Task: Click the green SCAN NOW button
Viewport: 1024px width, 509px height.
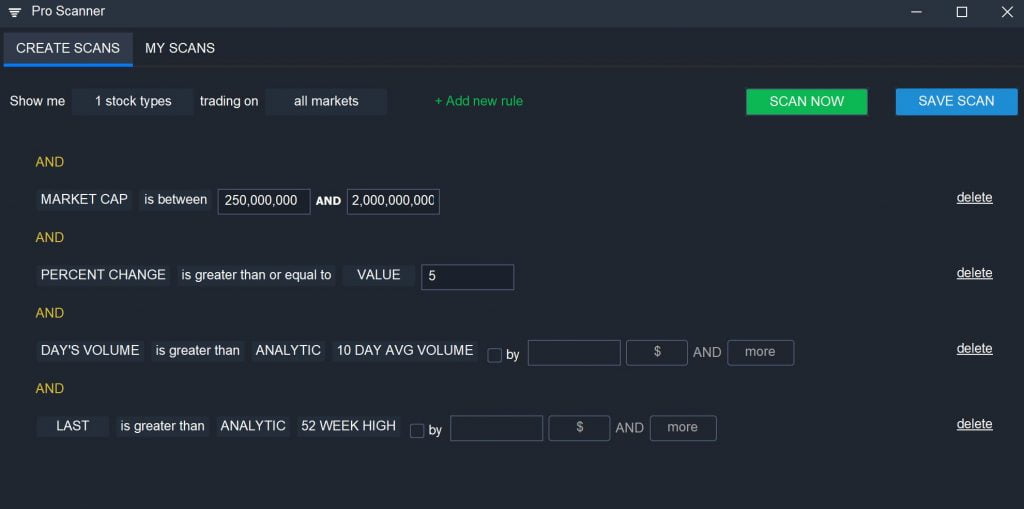Action: pos(806,102)
